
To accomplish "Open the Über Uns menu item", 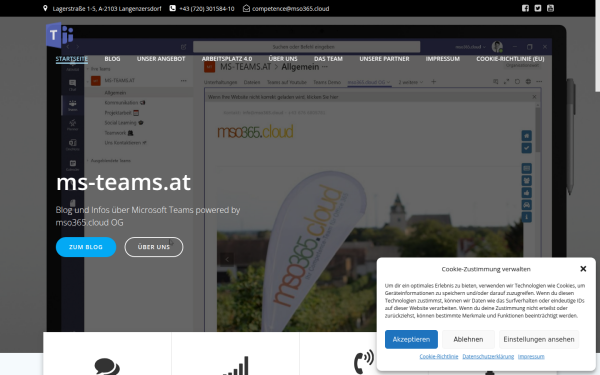I will [283, 59].
